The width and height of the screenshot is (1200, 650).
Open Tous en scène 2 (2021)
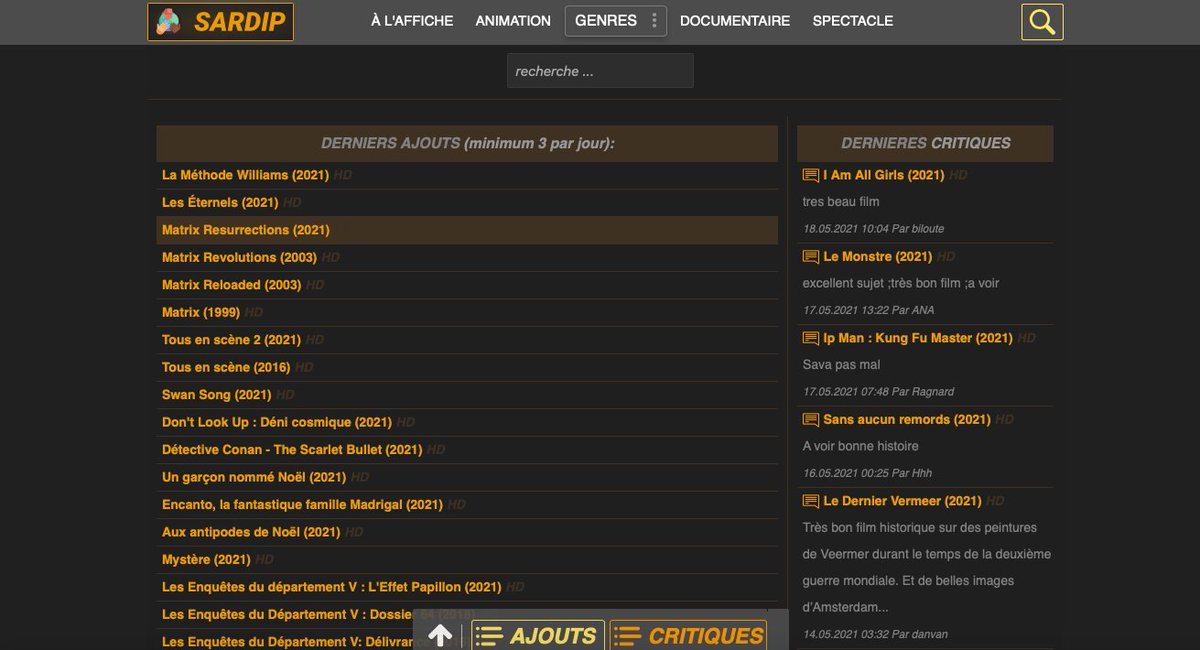pyautogui.click(x=231, y=340)
